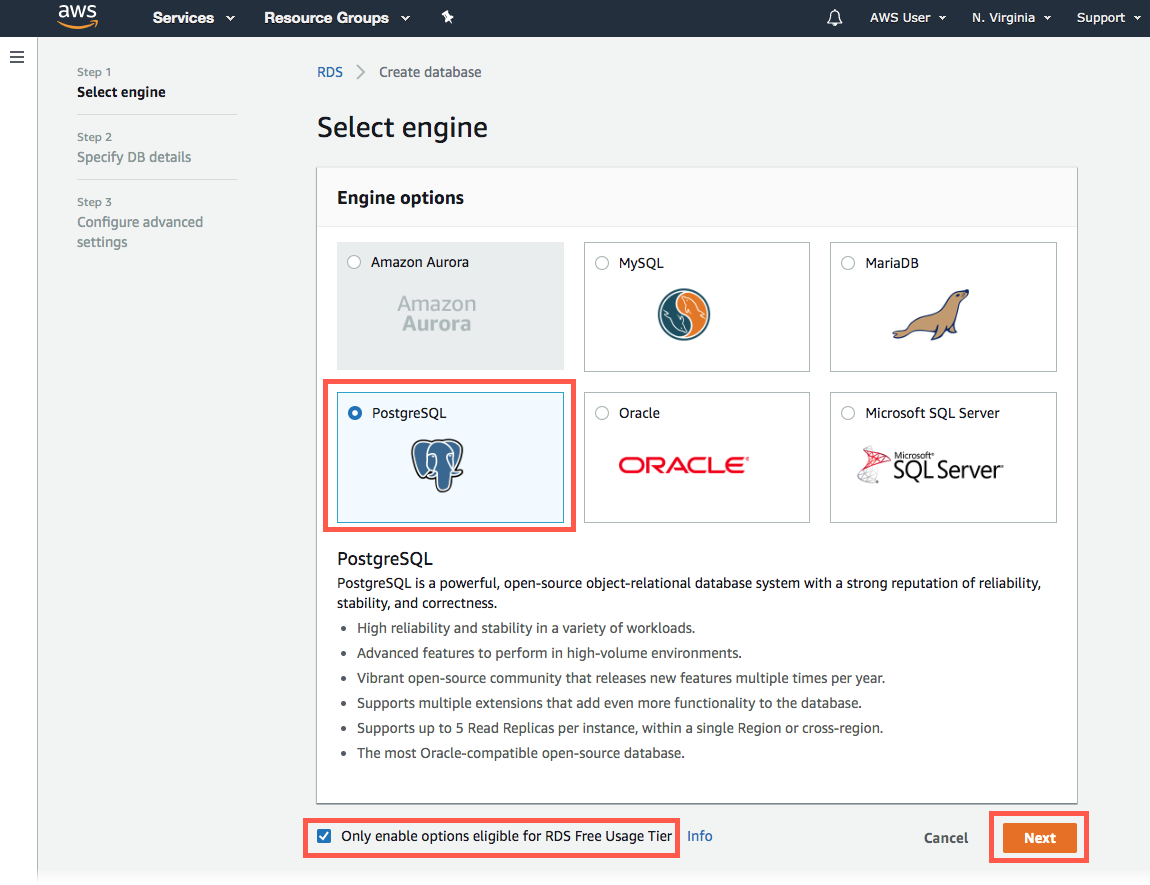This screenshot has height=885, width=1150.
Task: Click the MySQL dolphin logo
Action: pyautogui.click(x=684, y=314)
